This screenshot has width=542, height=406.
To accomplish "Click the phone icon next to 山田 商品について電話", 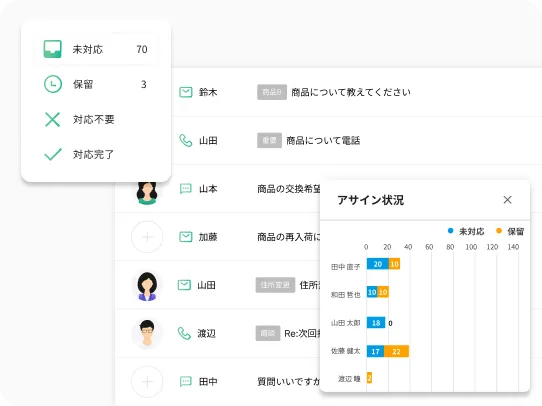I will tap(186, 141).
